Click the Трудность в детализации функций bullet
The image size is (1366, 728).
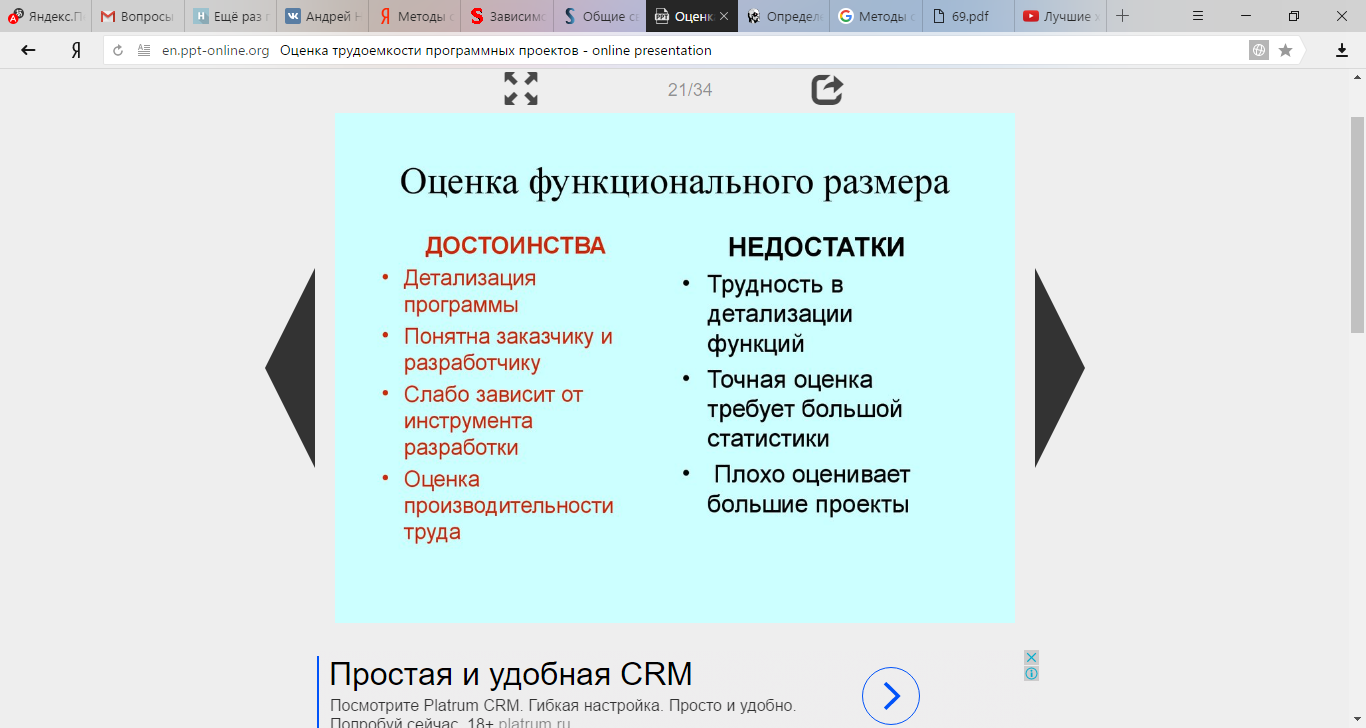point(780,314)
